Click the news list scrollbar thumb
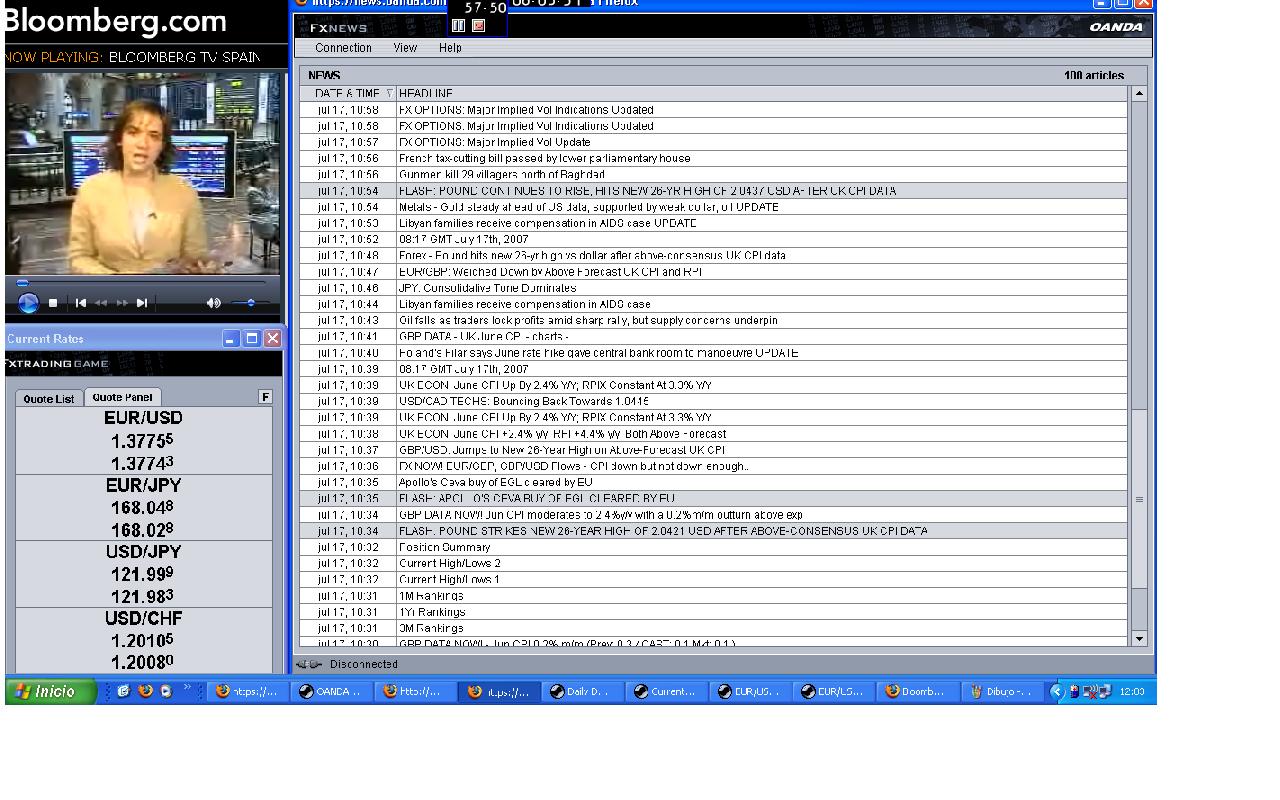The height and width of the screenshot is (800, 1280). point(1139,499)
